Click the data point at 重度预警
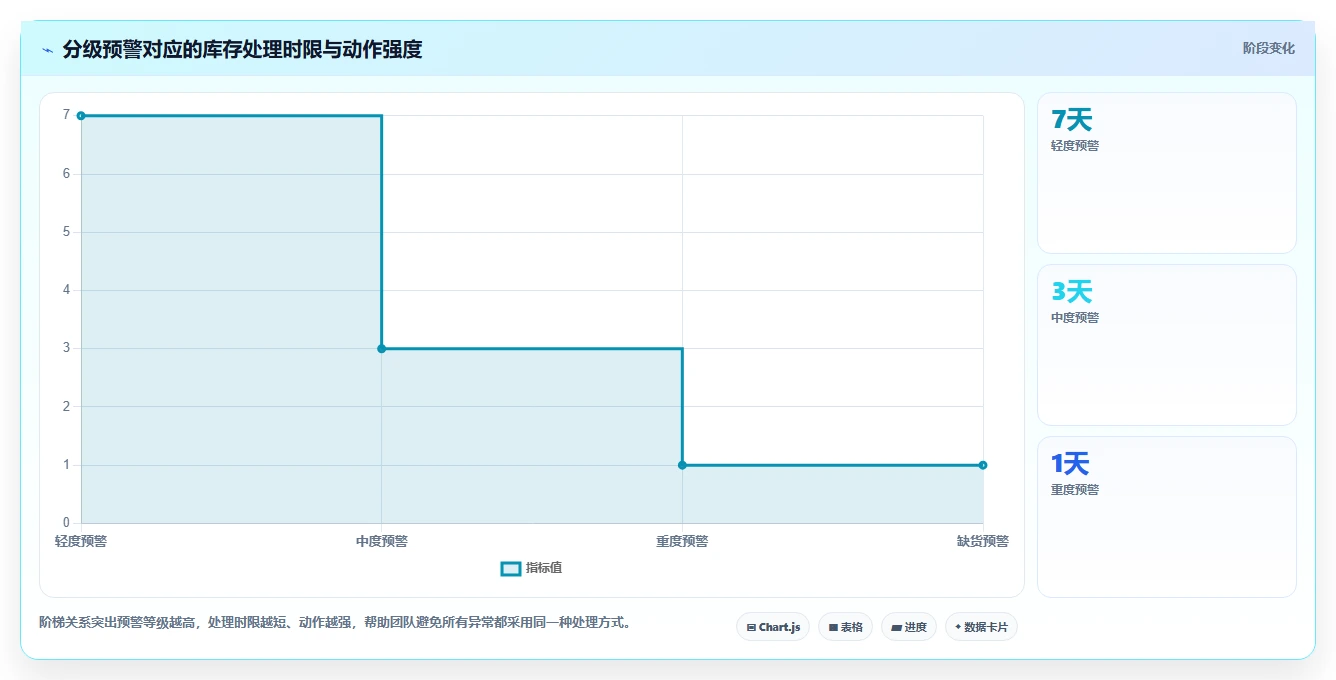Image resolution: width=1336 pixels, height=680 pixels. pyautogui.click(x=682, y=465)
